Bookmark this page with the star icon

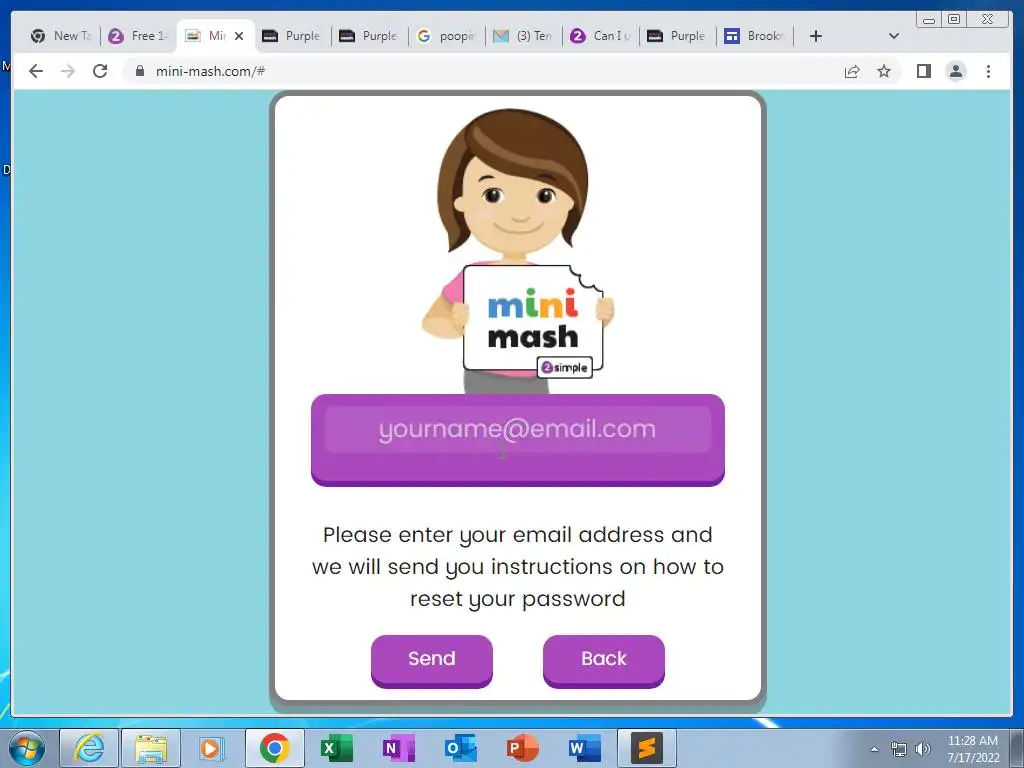click(884, 71)
